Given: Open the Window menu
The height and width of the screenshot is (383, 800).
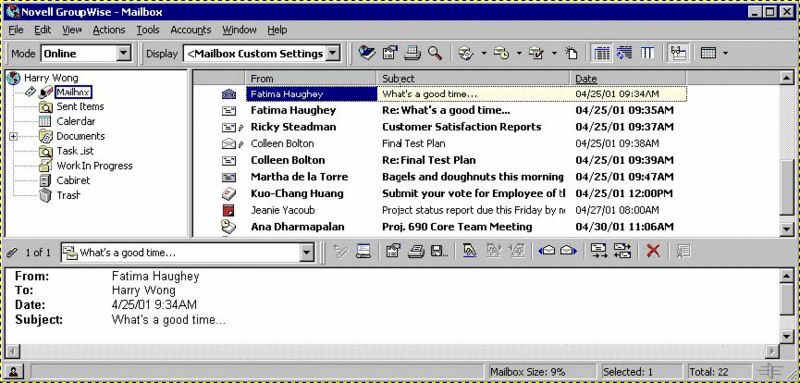Looking at the screenshot, I should point(239,30).
